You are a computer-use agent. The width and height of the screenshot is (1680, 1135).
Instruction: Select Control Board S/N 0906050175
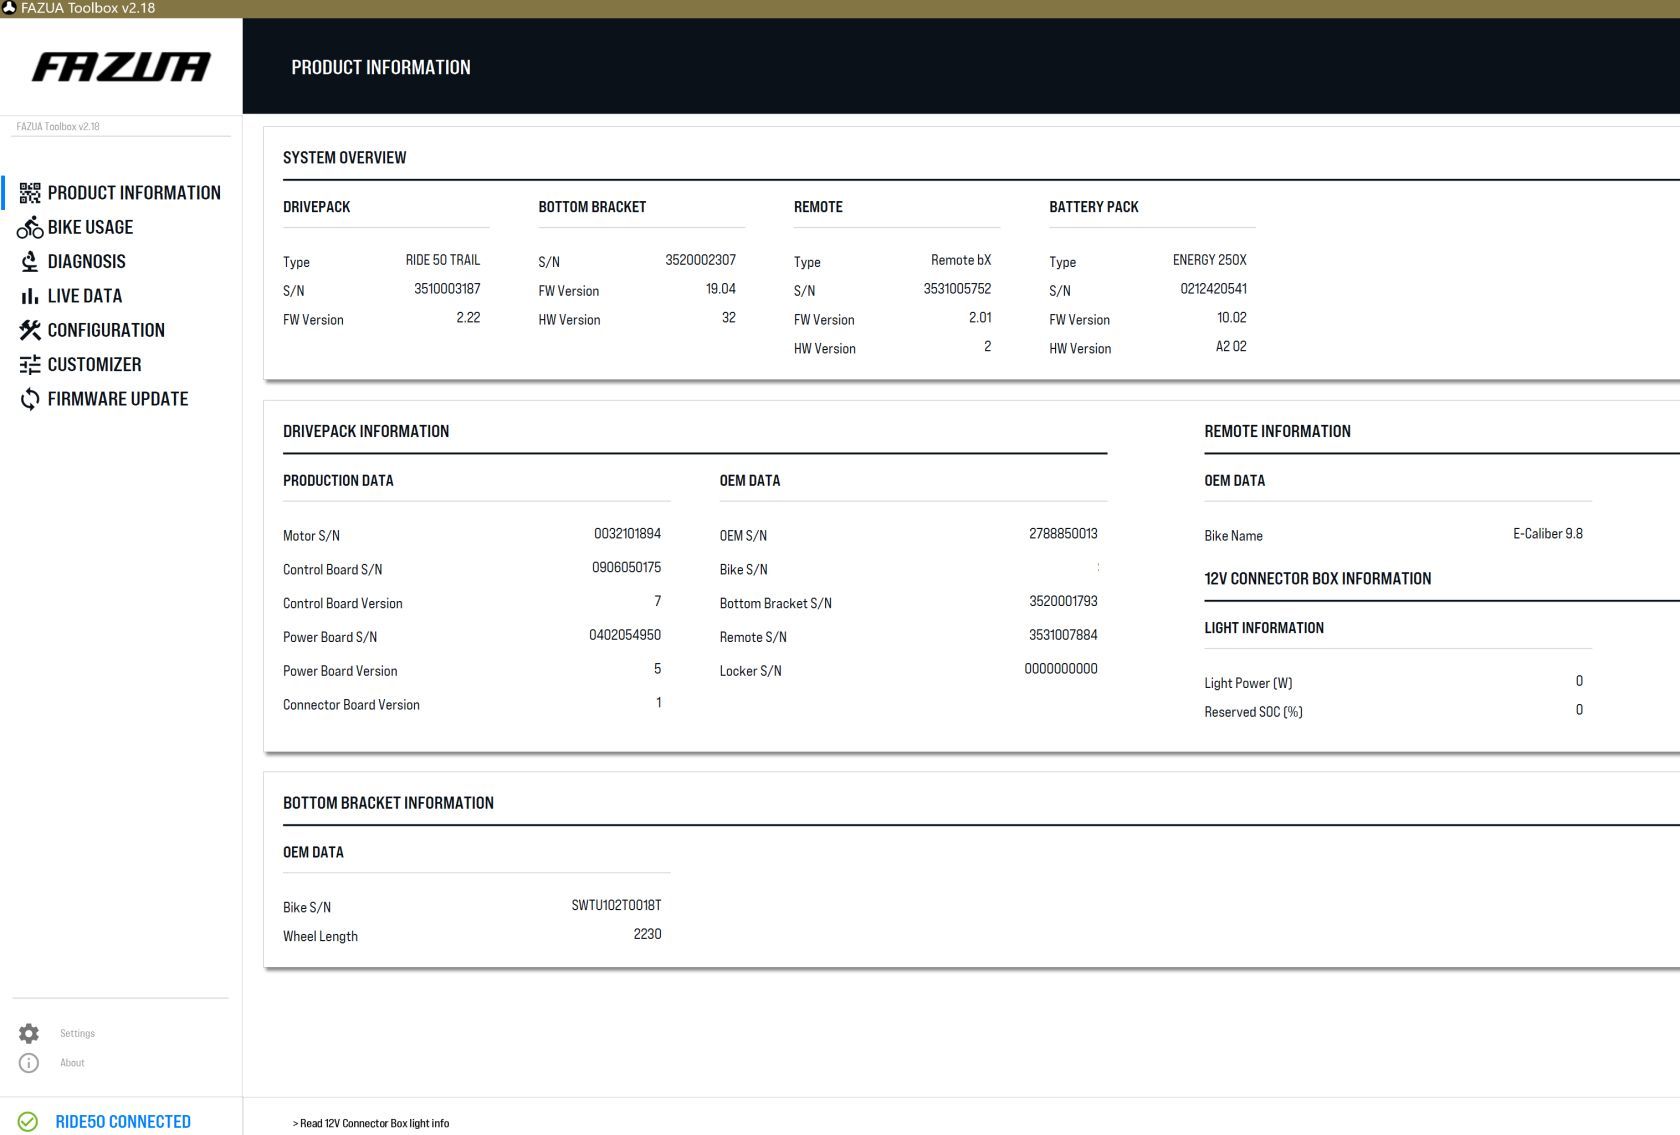pos(626,568)
